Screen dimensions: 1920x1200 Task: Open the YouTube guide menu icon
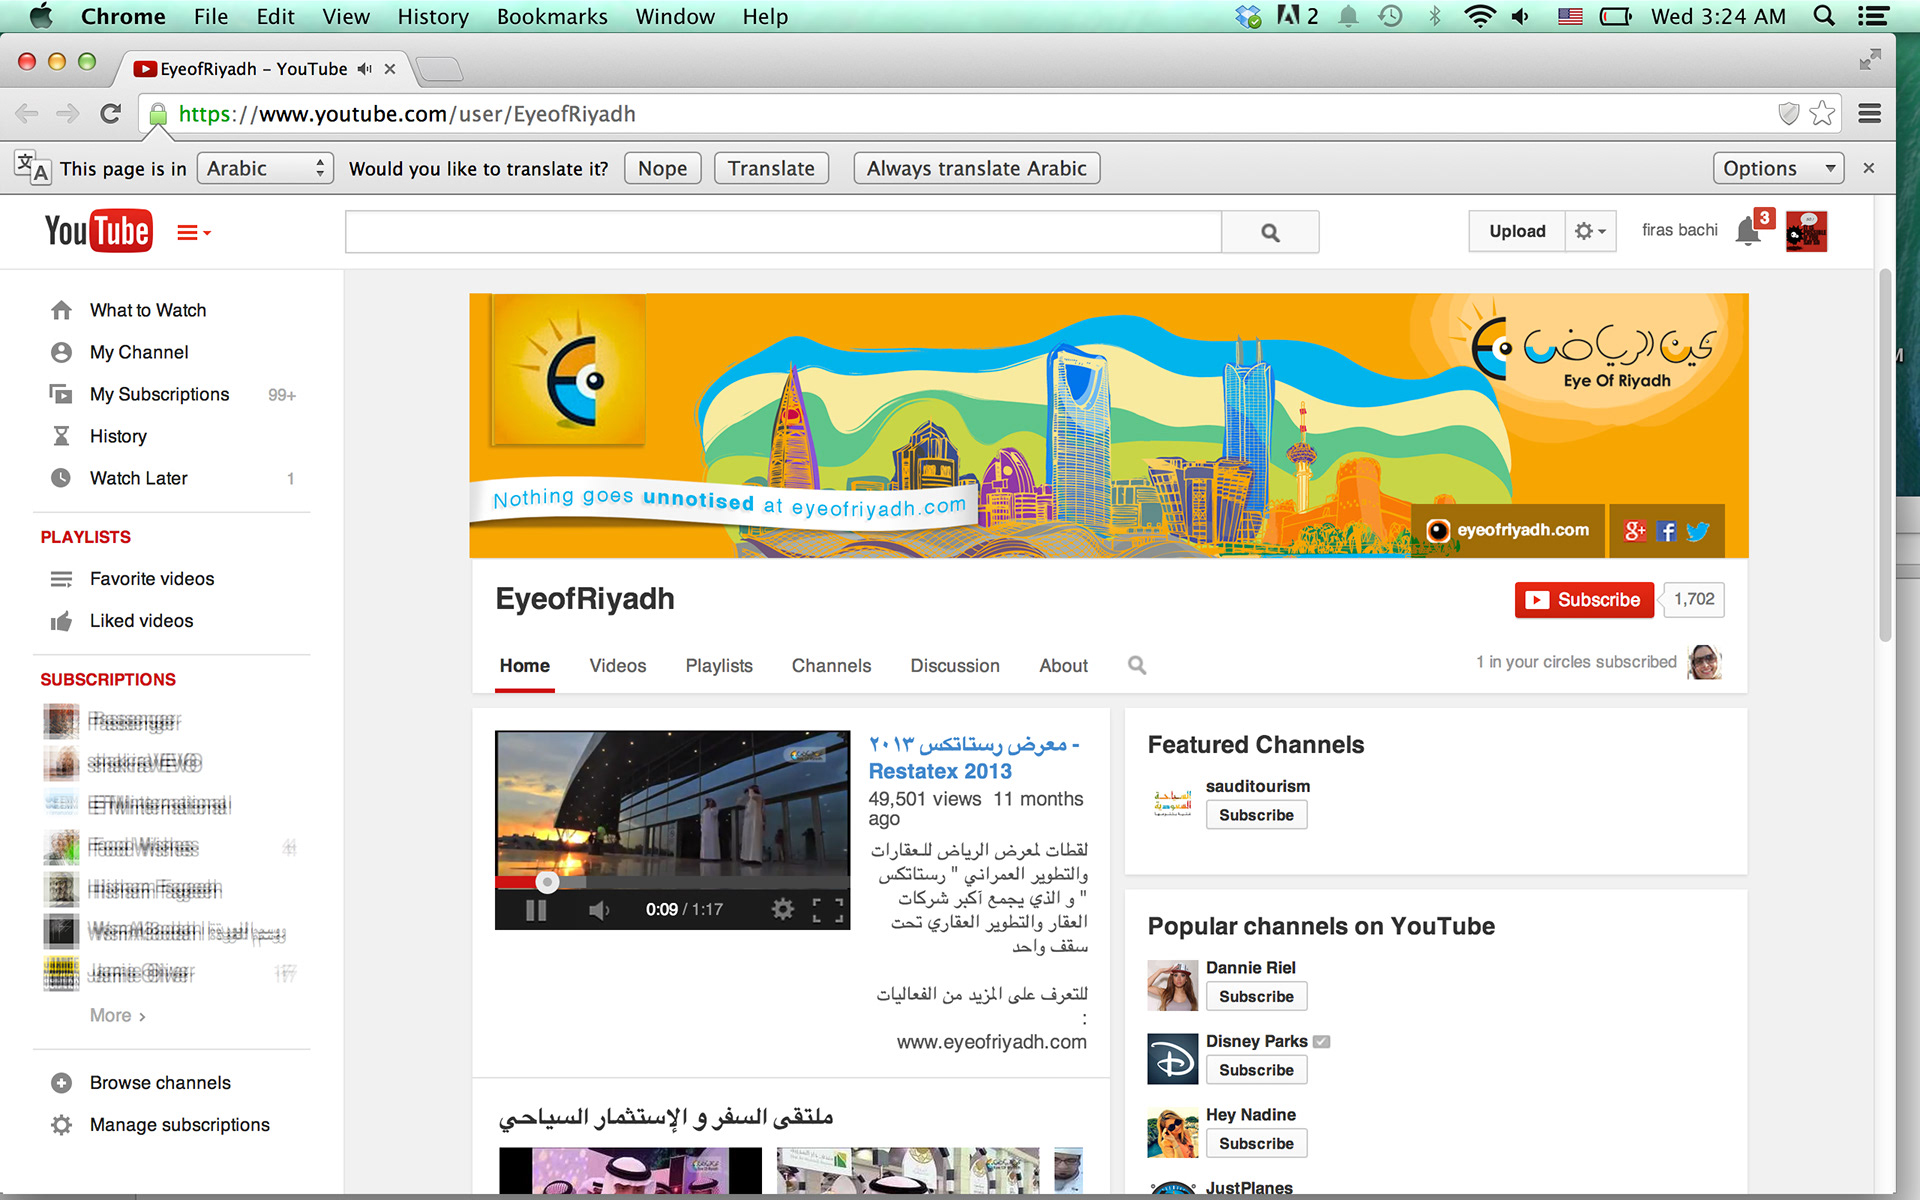(x=193, y=233)
